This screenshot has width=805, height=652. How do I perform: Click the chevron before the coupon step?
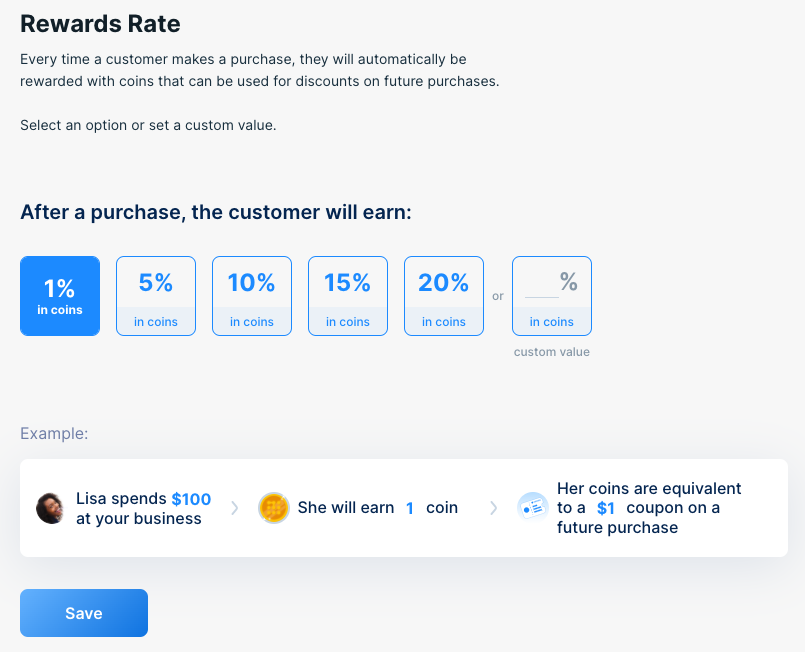click(x=493, y=507)
